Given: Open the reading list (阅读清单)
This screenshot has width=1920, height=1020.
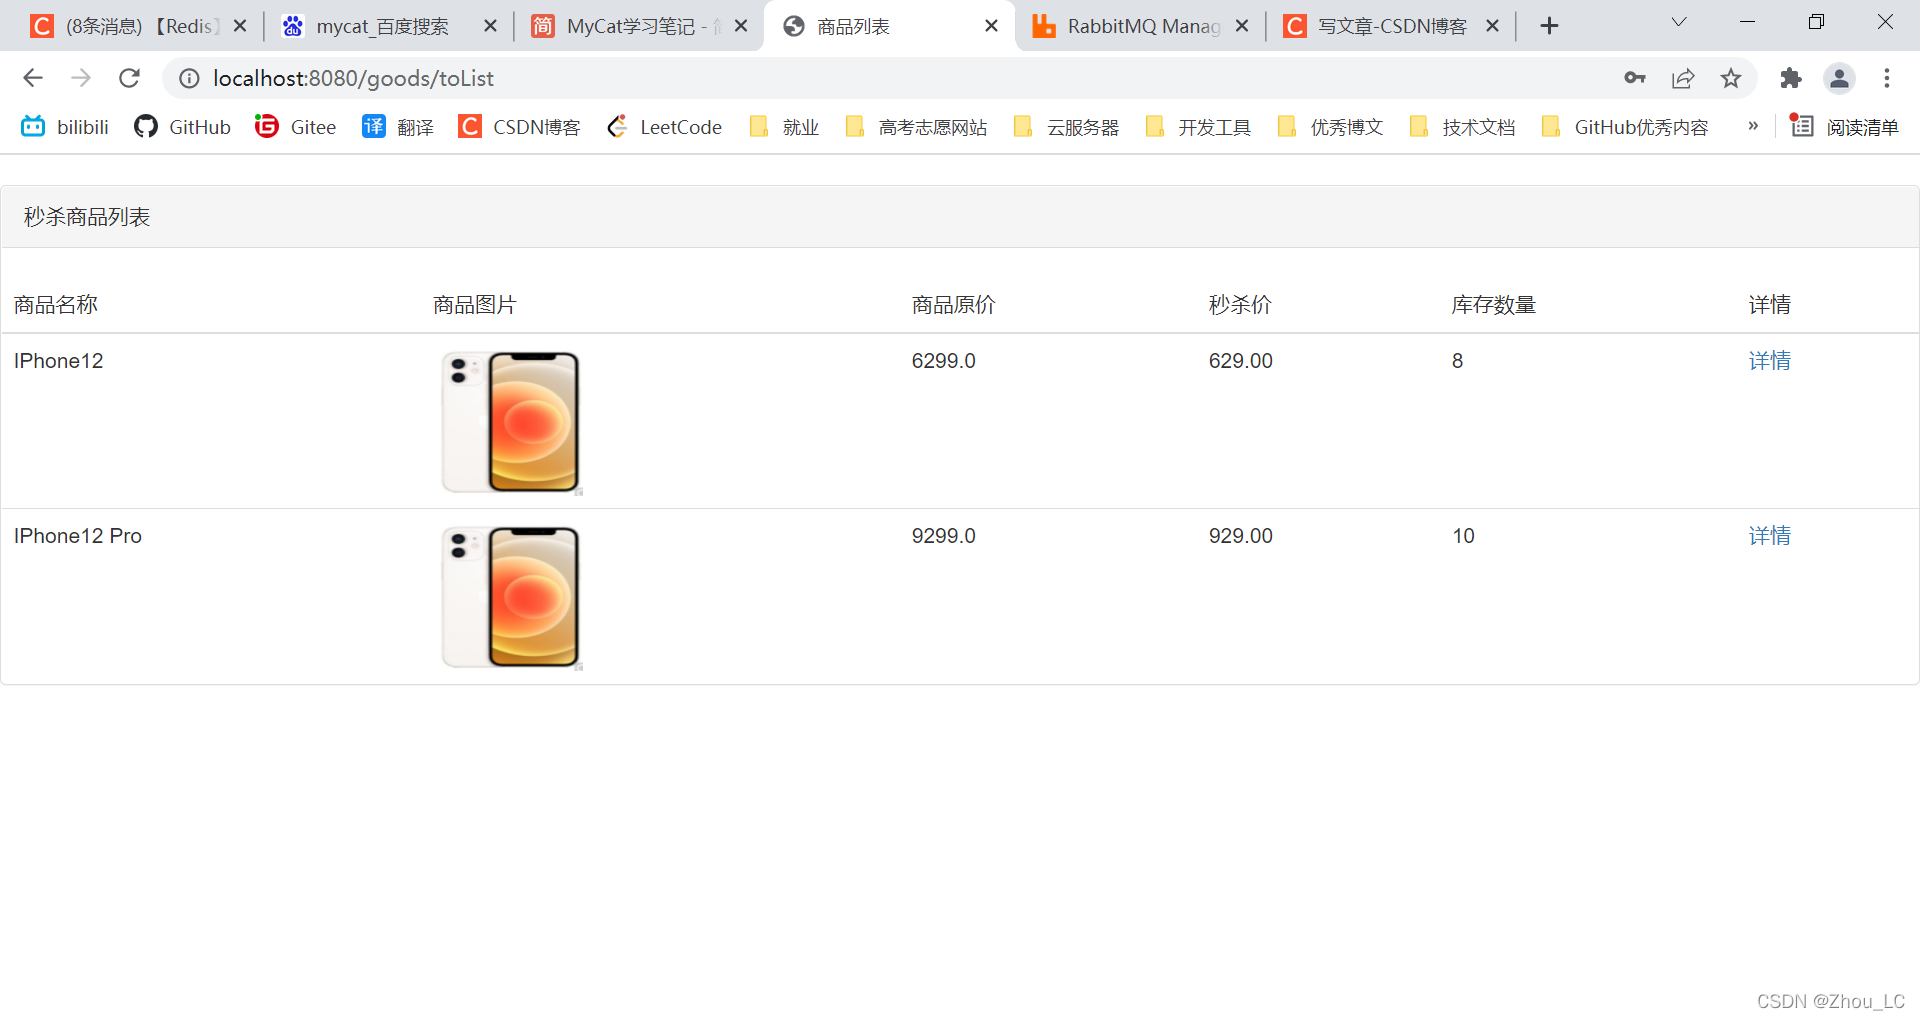Looking at the screenshot, I should 1844,127.
